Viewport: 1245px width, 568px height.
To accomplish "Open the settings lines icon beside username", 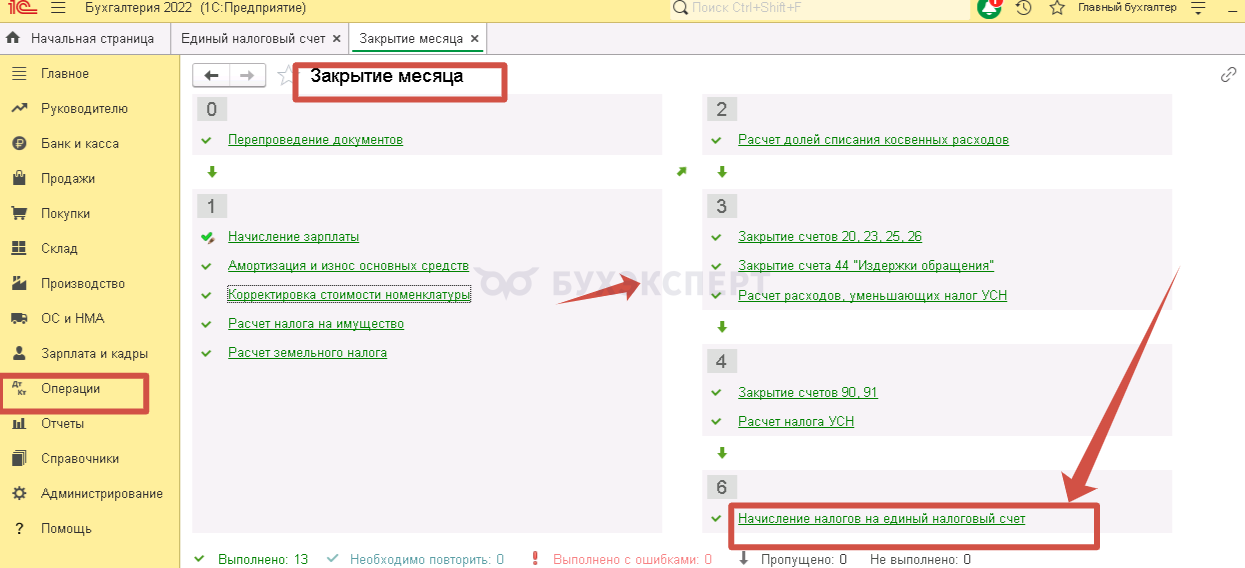I will click(x=1199, y=8).
